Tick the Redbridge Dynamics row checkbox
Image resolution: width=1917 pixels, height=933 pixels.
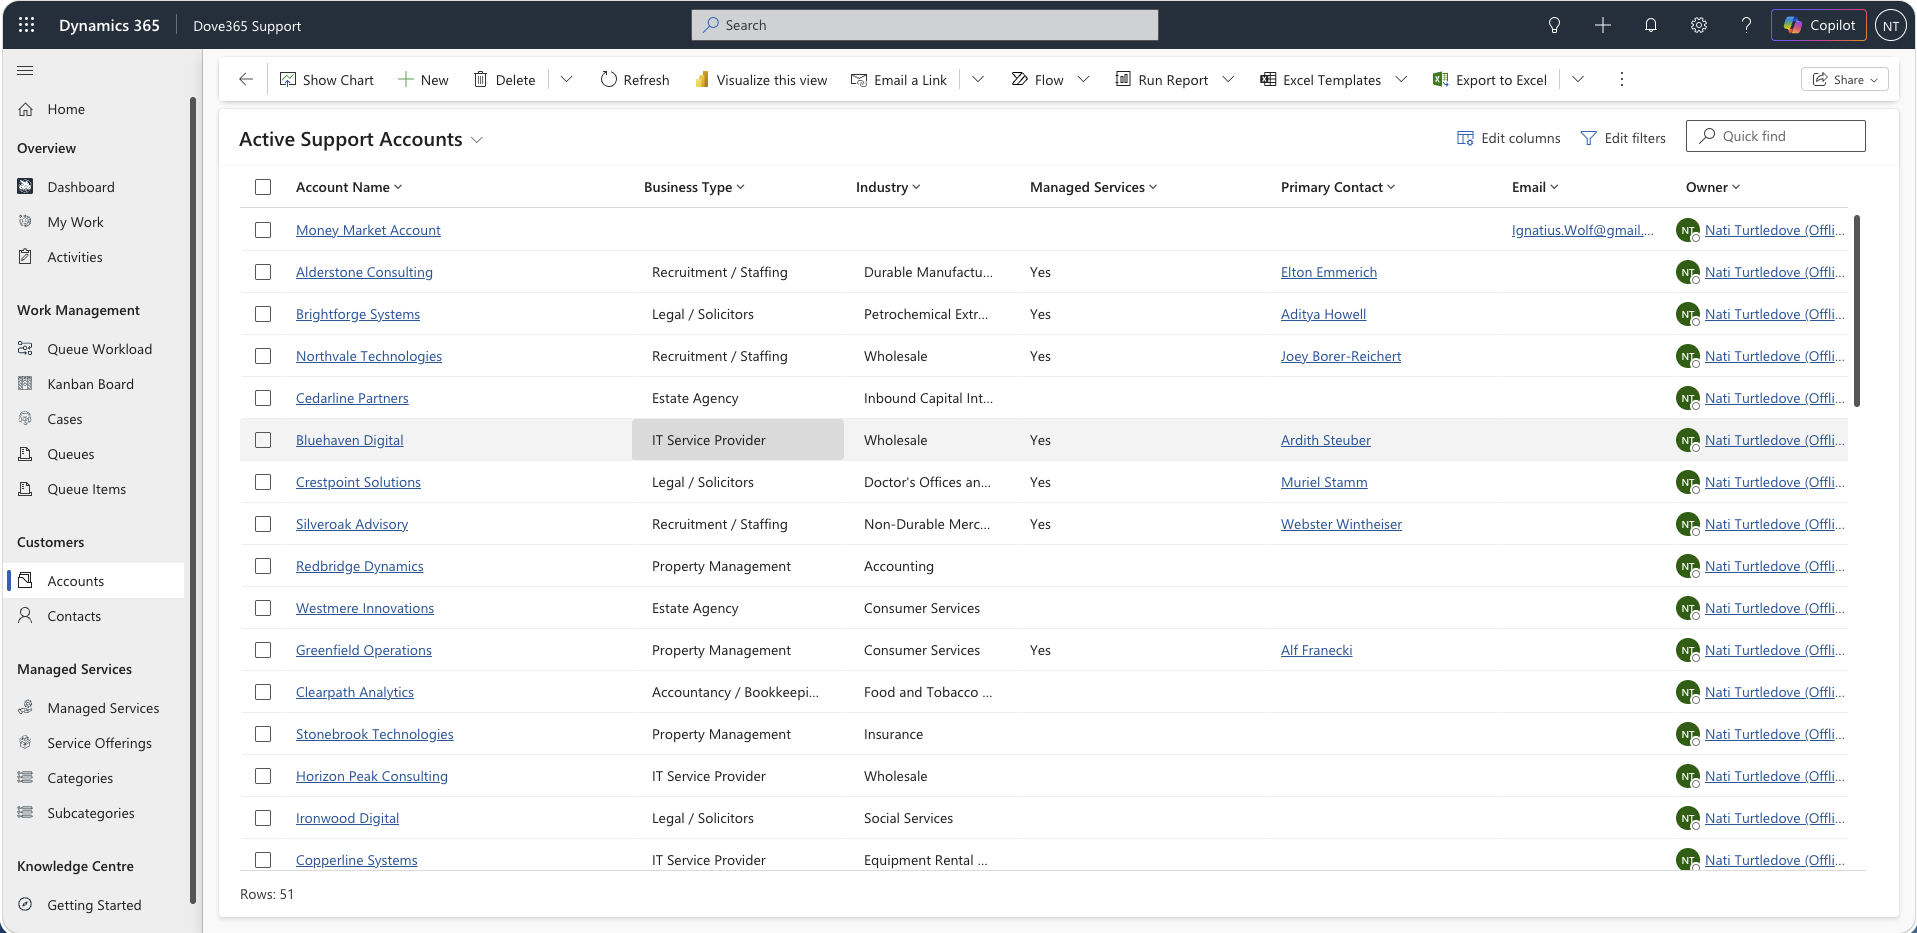263,566
